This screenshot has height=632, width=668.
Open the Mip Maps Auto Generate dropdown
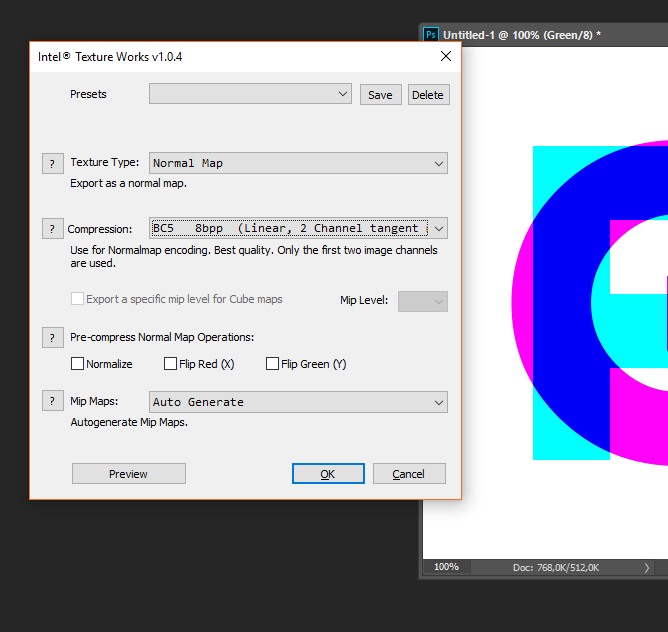point(298,402)
